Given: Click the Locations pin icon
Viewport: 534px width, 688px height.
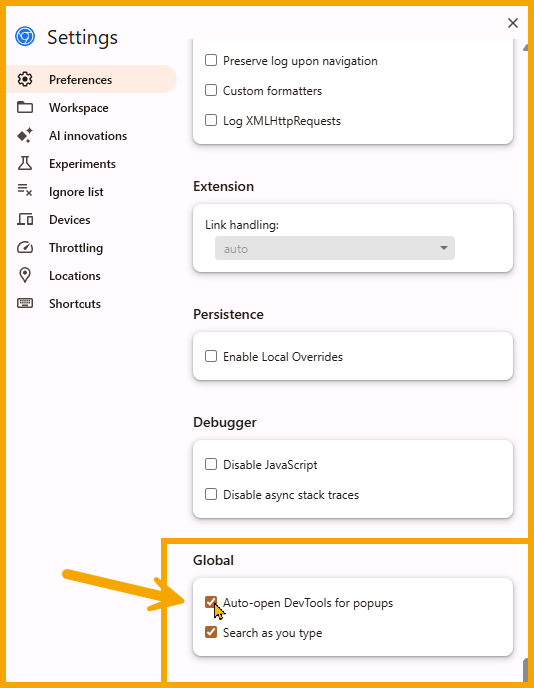Looking at the screenshot, I should pyautogui.click(x=25, y=276).
